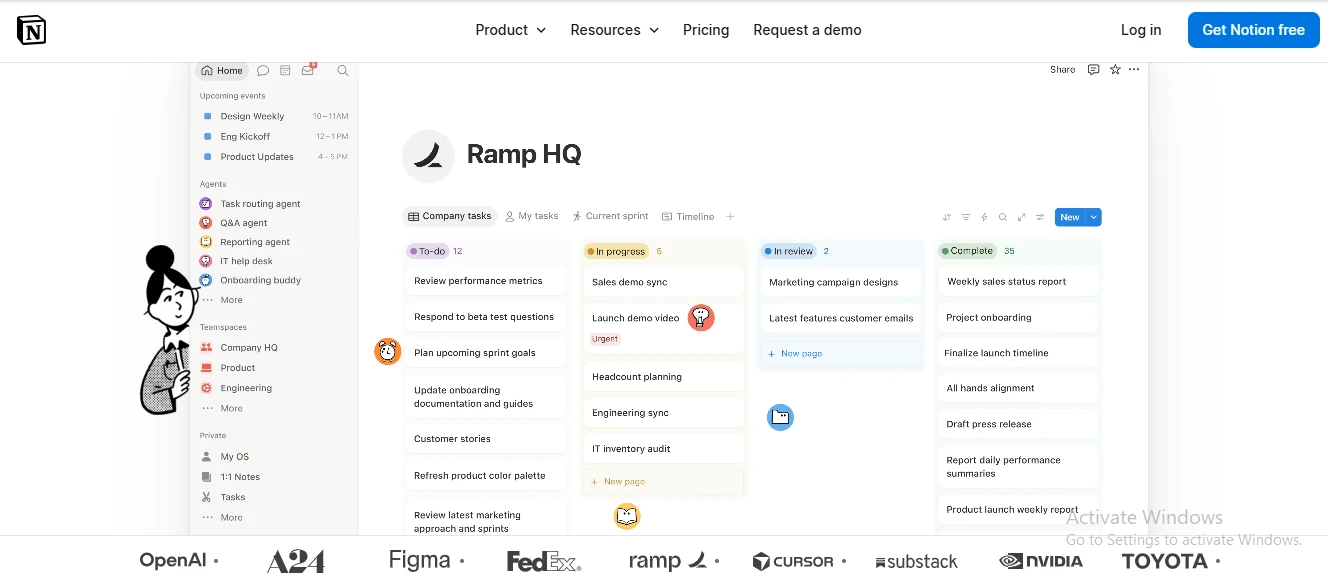Viewport: 1328px width, 576px height.
Task: Click the yellow In progress status pill
Action: (617, 252)
